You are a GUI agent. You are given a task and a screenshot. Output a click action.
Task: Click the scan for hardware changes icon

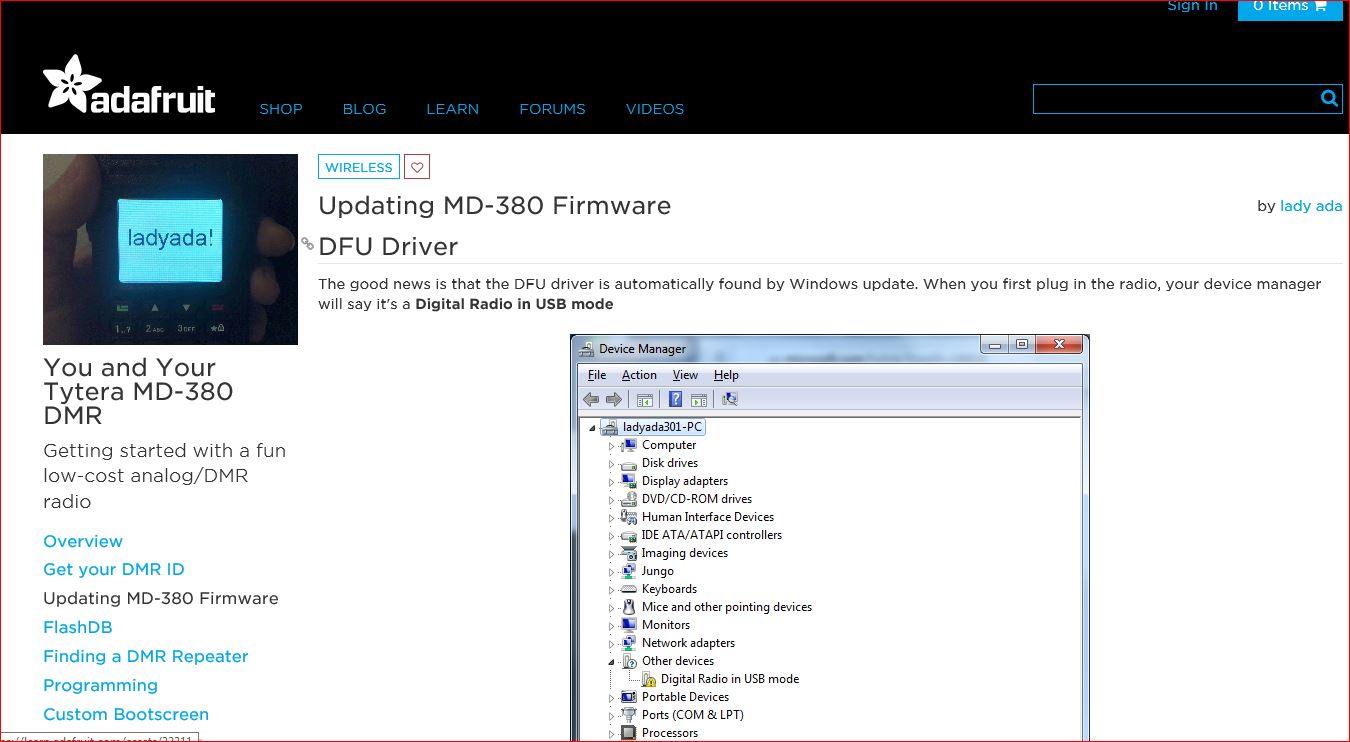coord(729,399)
